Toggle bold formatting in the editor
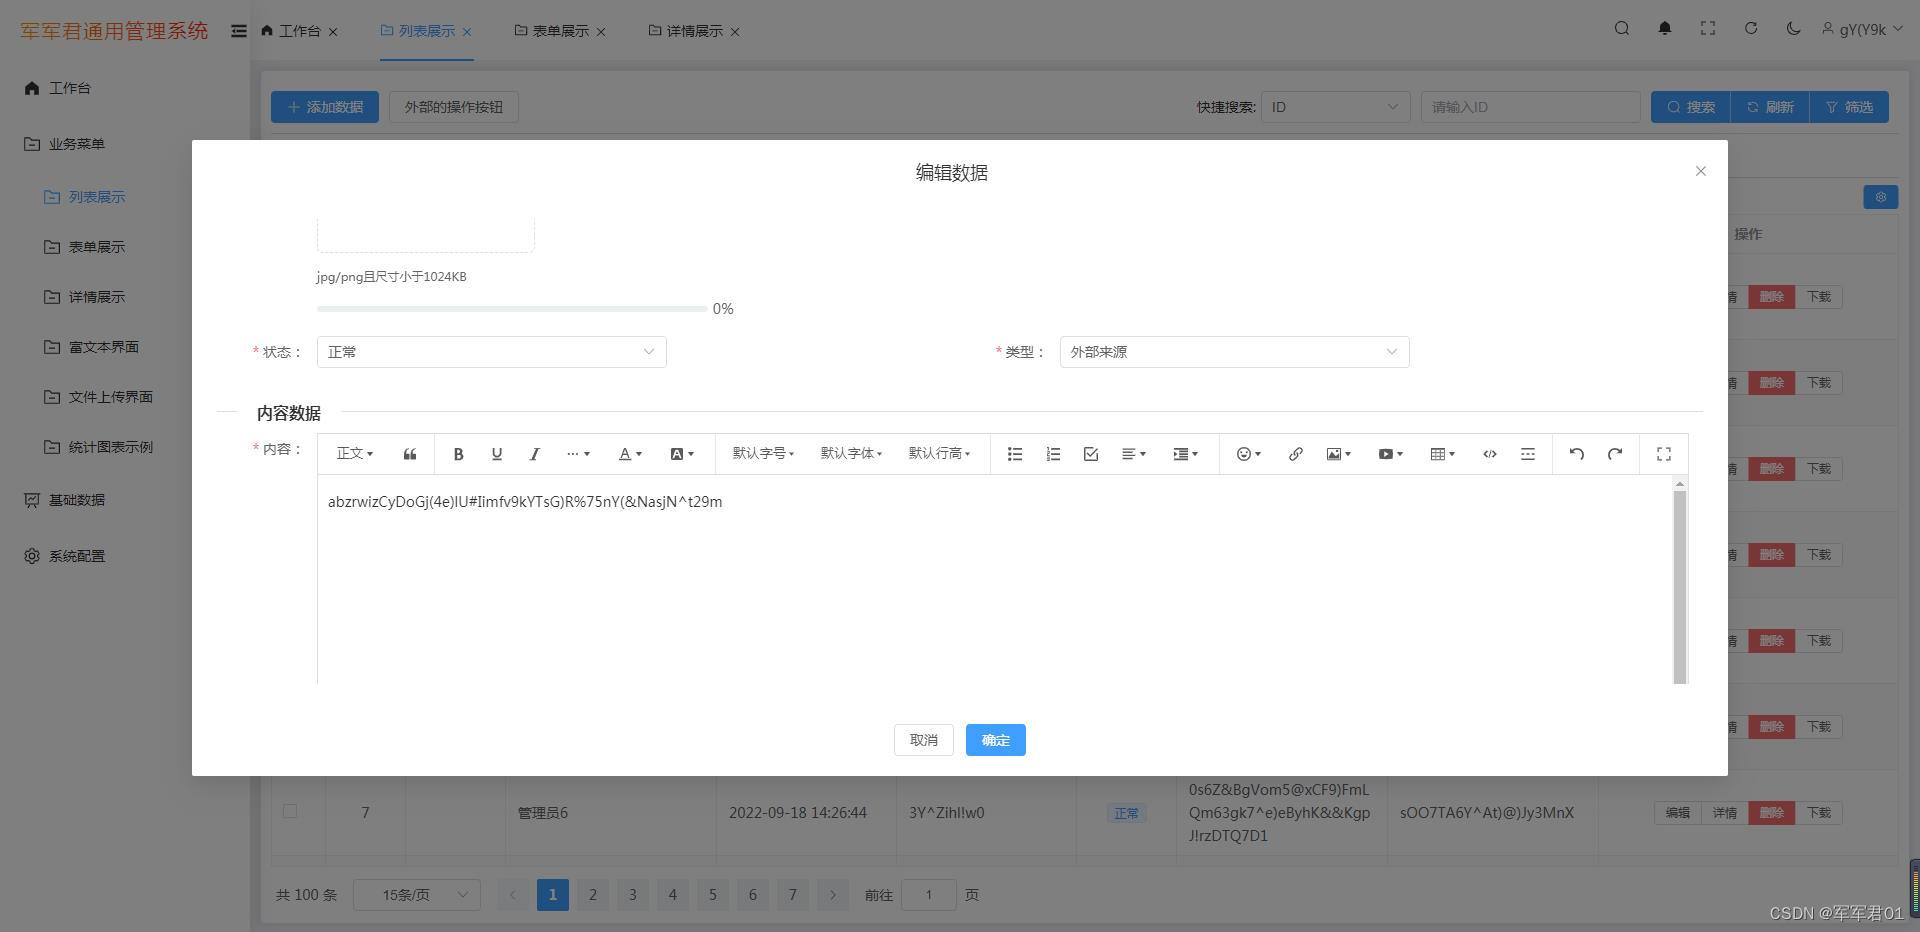Viewport: 1920px width, 932px height. (458, 454)
